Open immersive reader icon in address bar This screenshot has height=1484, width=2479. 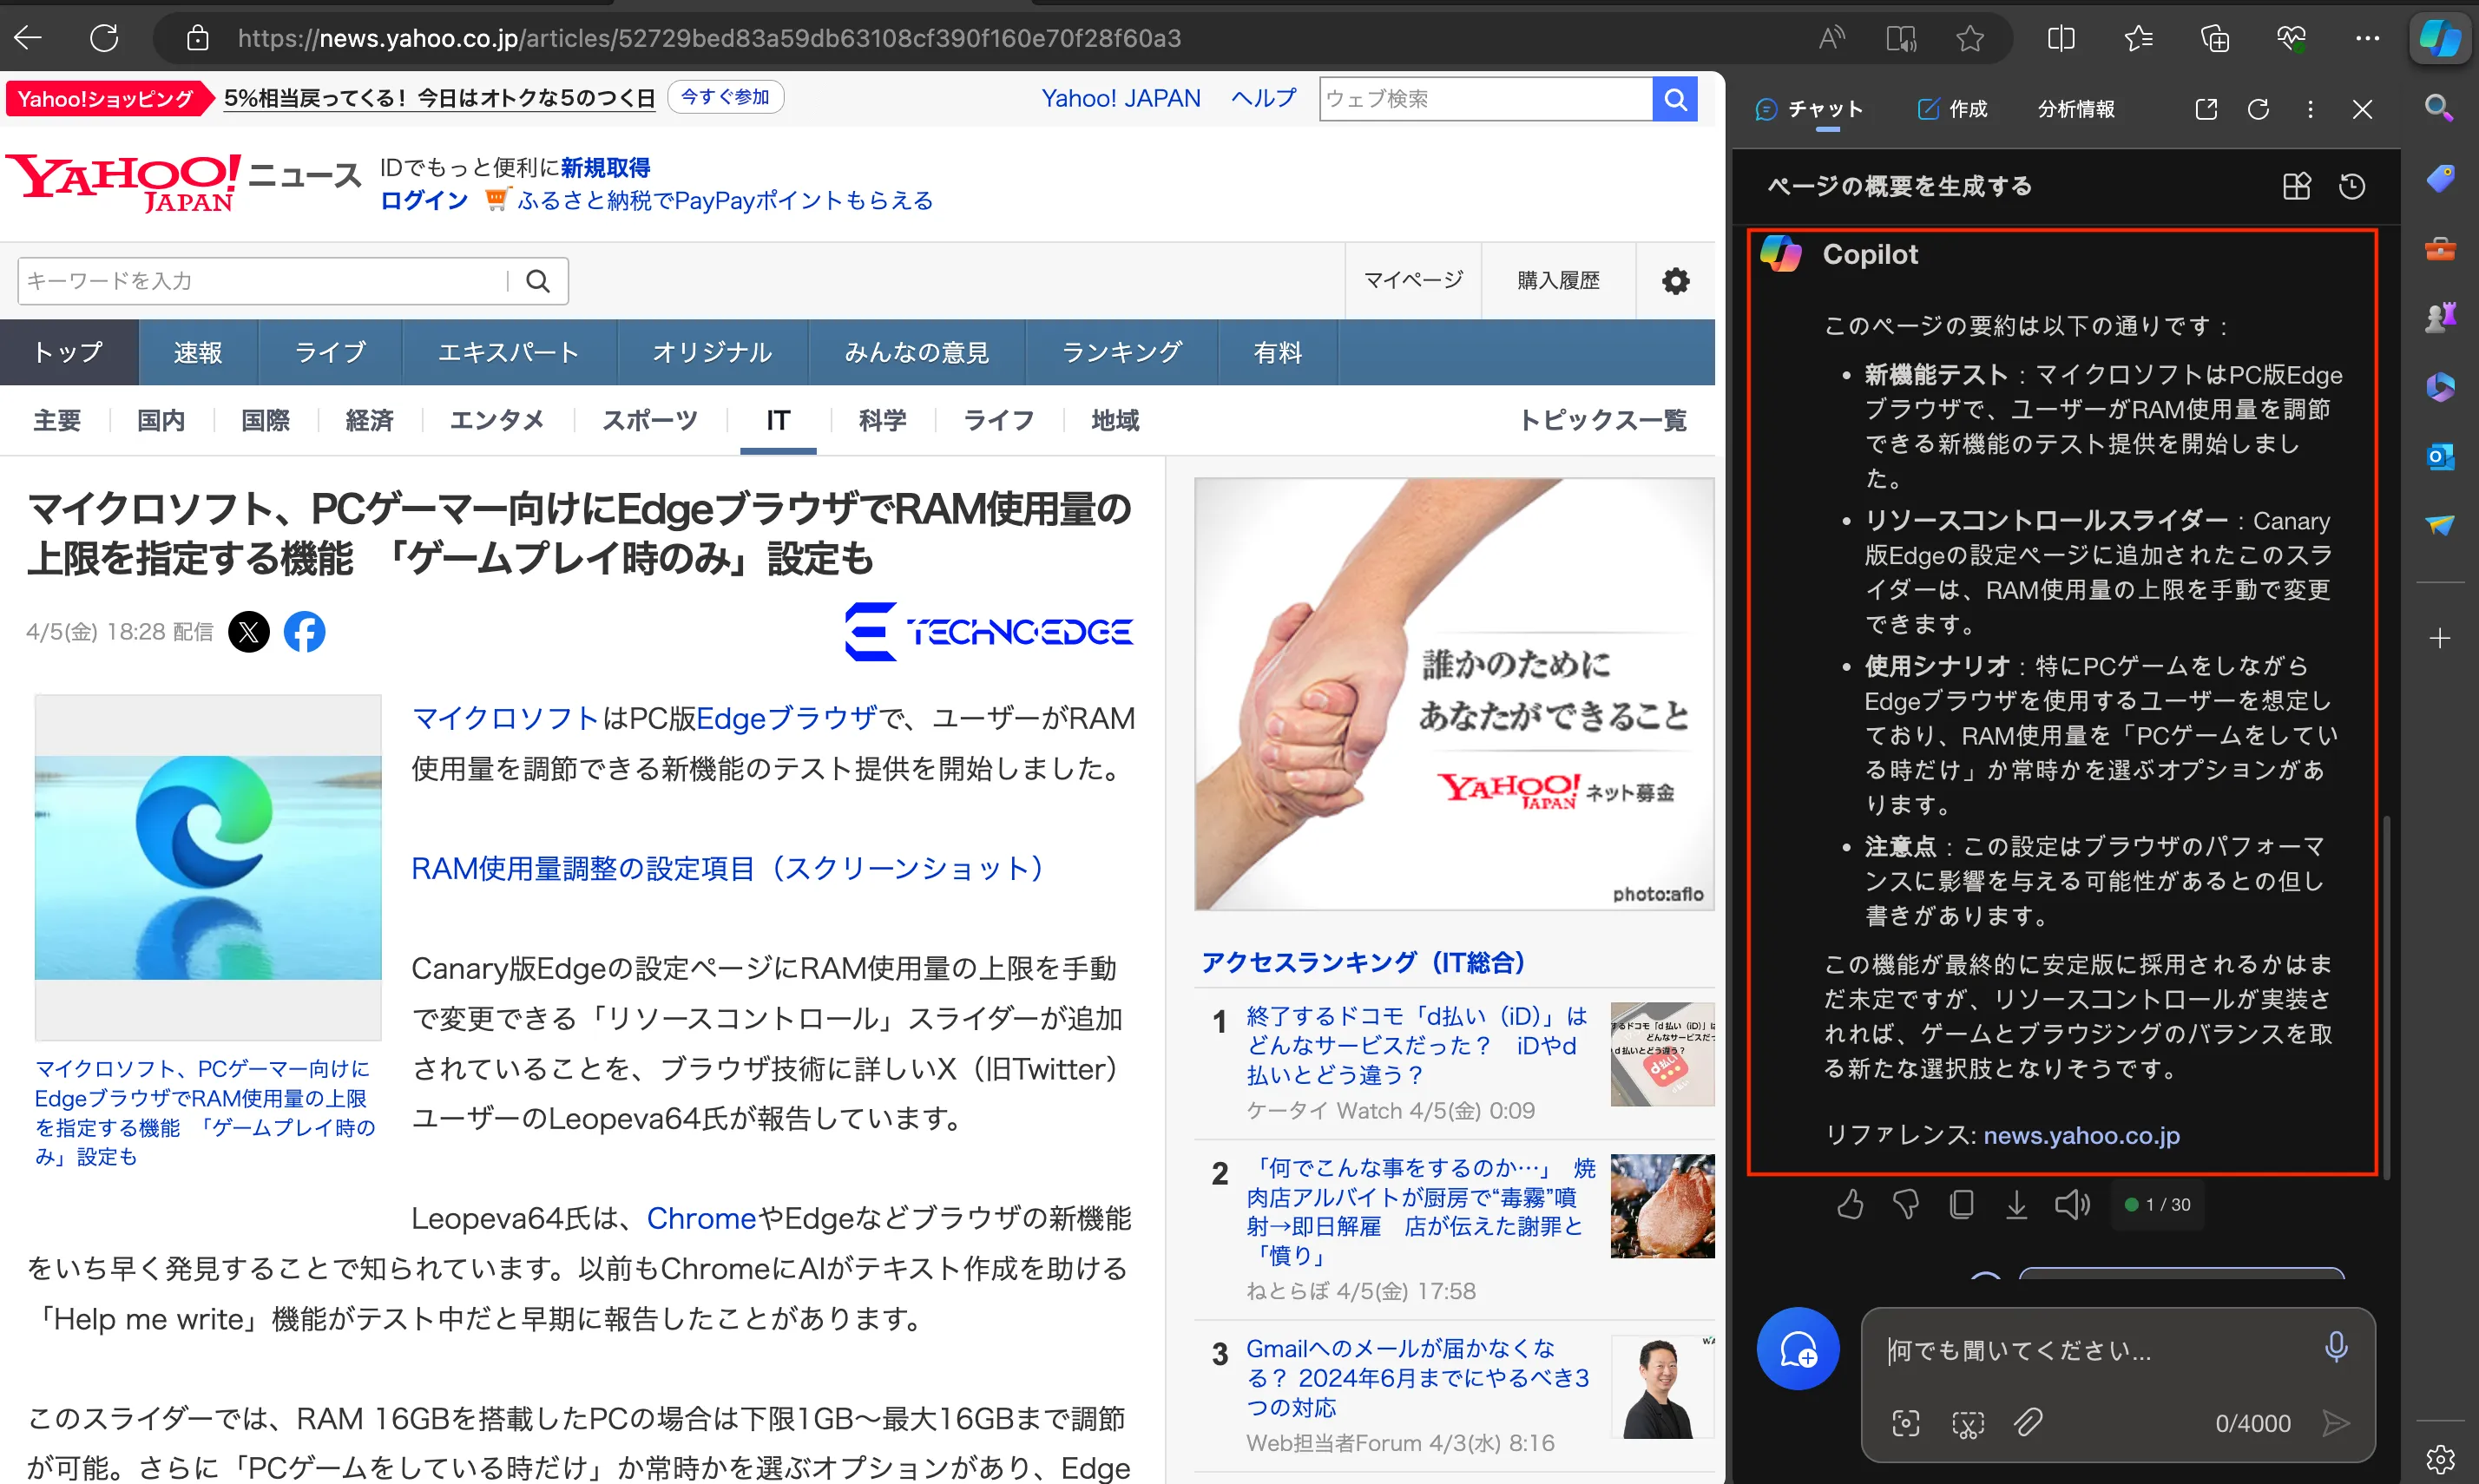[1901, 38]
